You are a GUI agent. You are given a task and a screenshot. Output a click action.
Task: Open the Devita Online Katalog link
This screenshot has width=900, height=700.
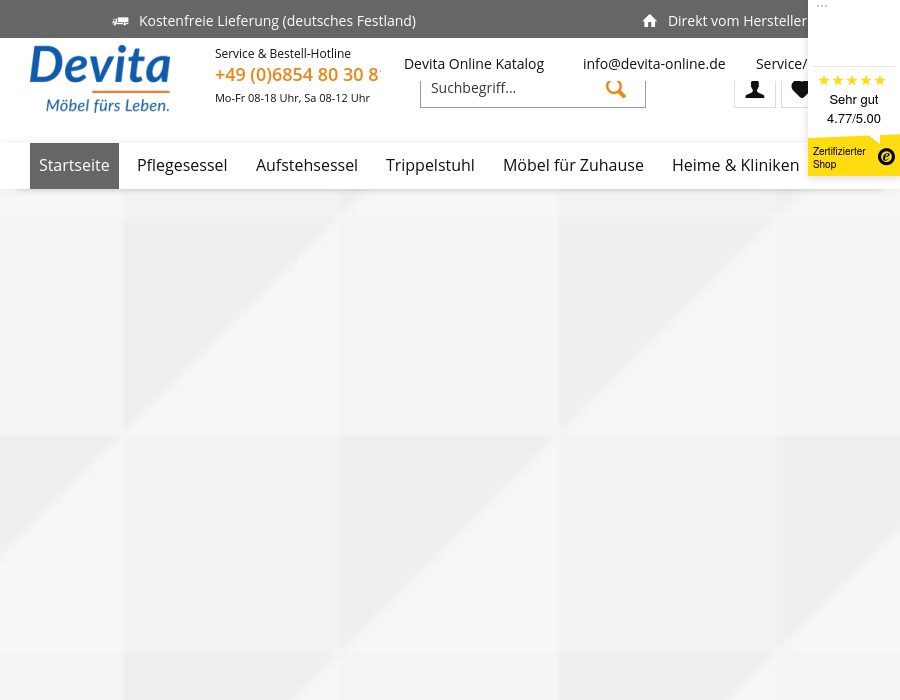[x=474, y=63]
